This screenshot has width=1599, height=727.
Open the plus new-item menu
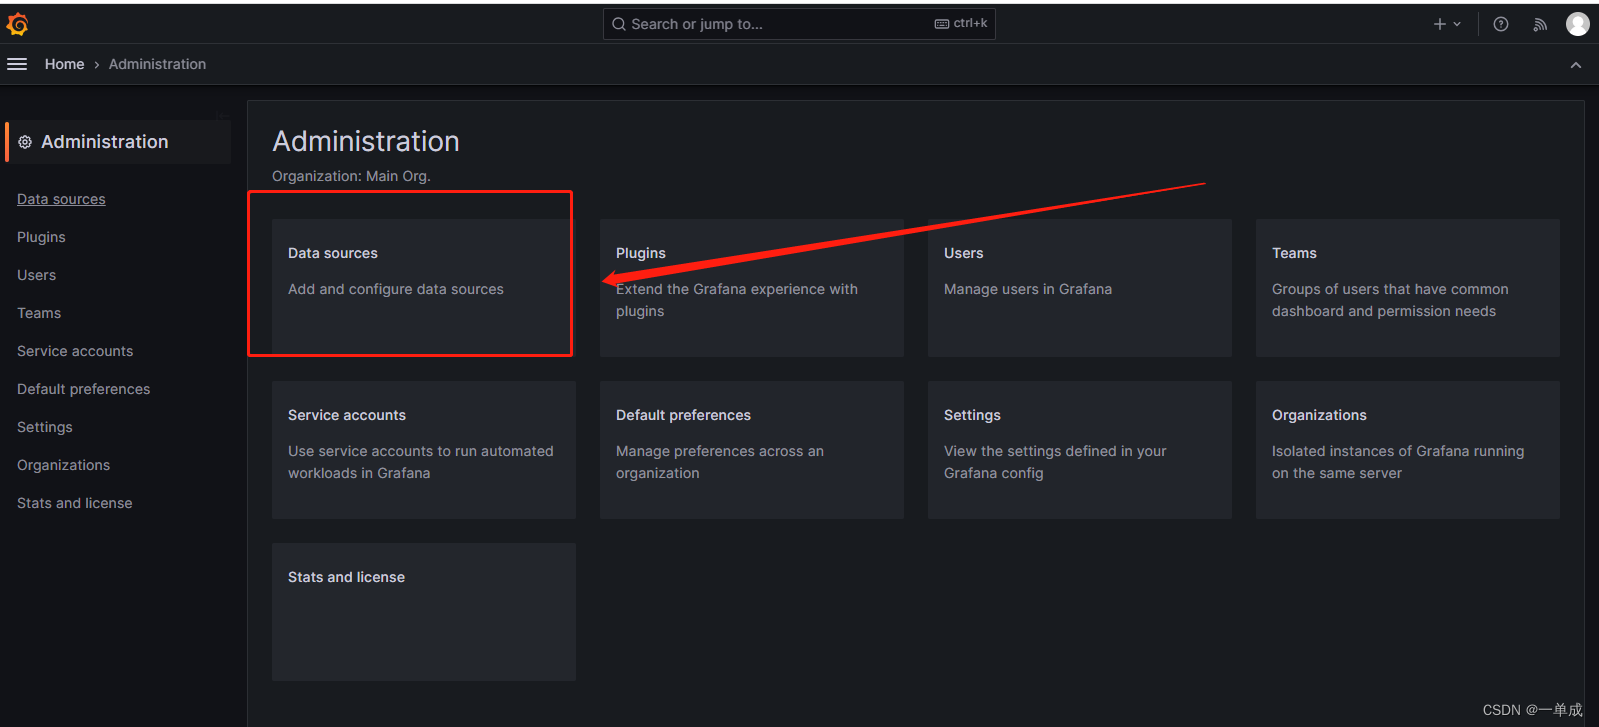(1447, 24)
